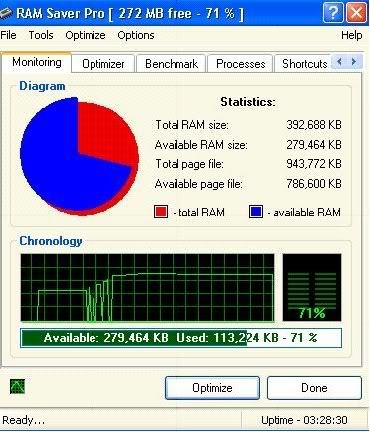370x432 pixels.
Task: Switch to the Benchmark tab
Action: click(x=171, y=64)
